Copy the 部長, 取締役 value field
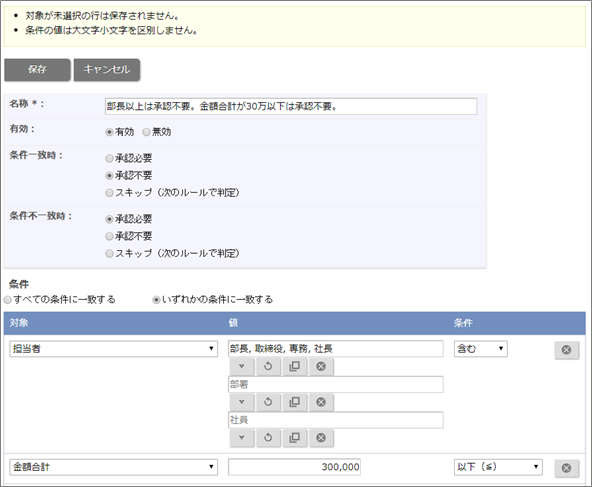592x487 pixels. [294, 366]
